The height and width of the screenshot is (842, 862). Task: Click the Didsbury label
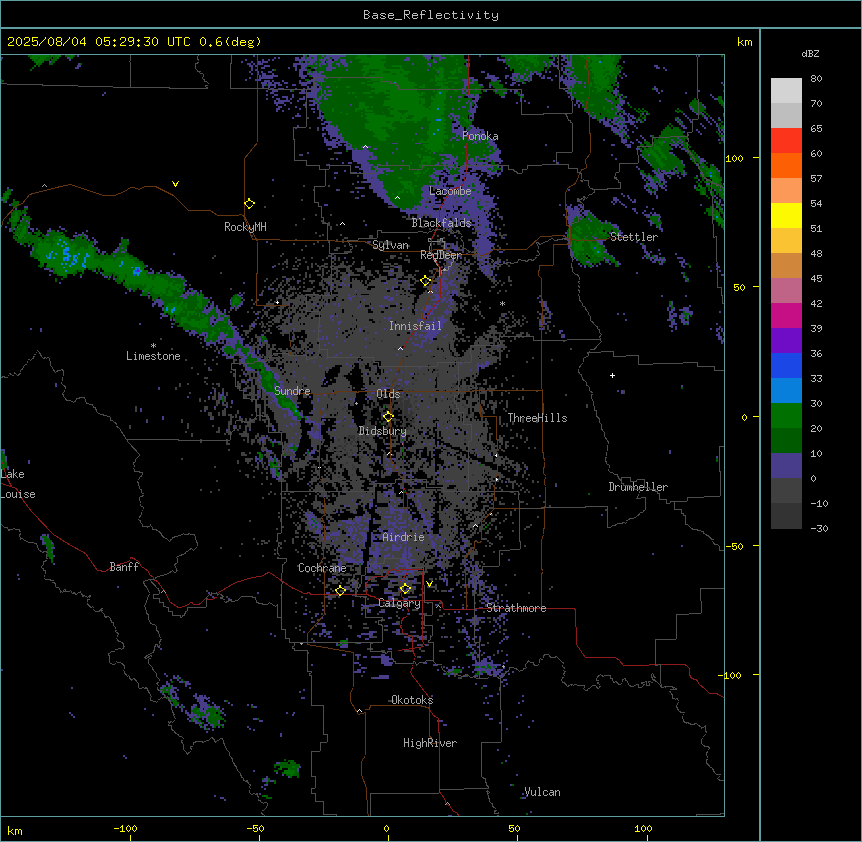pos(383,431)
